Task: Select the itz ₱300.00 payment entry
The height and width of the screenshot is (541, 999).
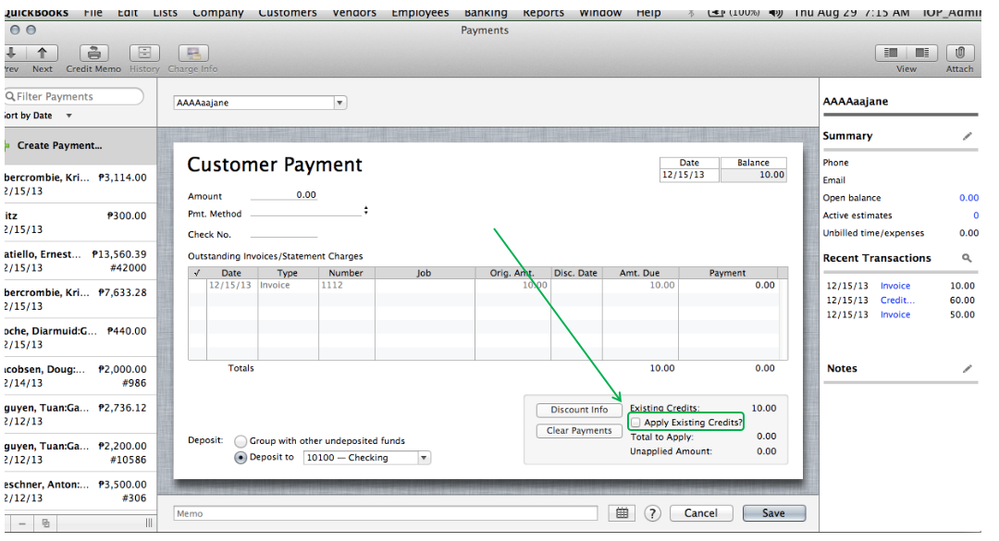Action: click(x=78, y=222)
